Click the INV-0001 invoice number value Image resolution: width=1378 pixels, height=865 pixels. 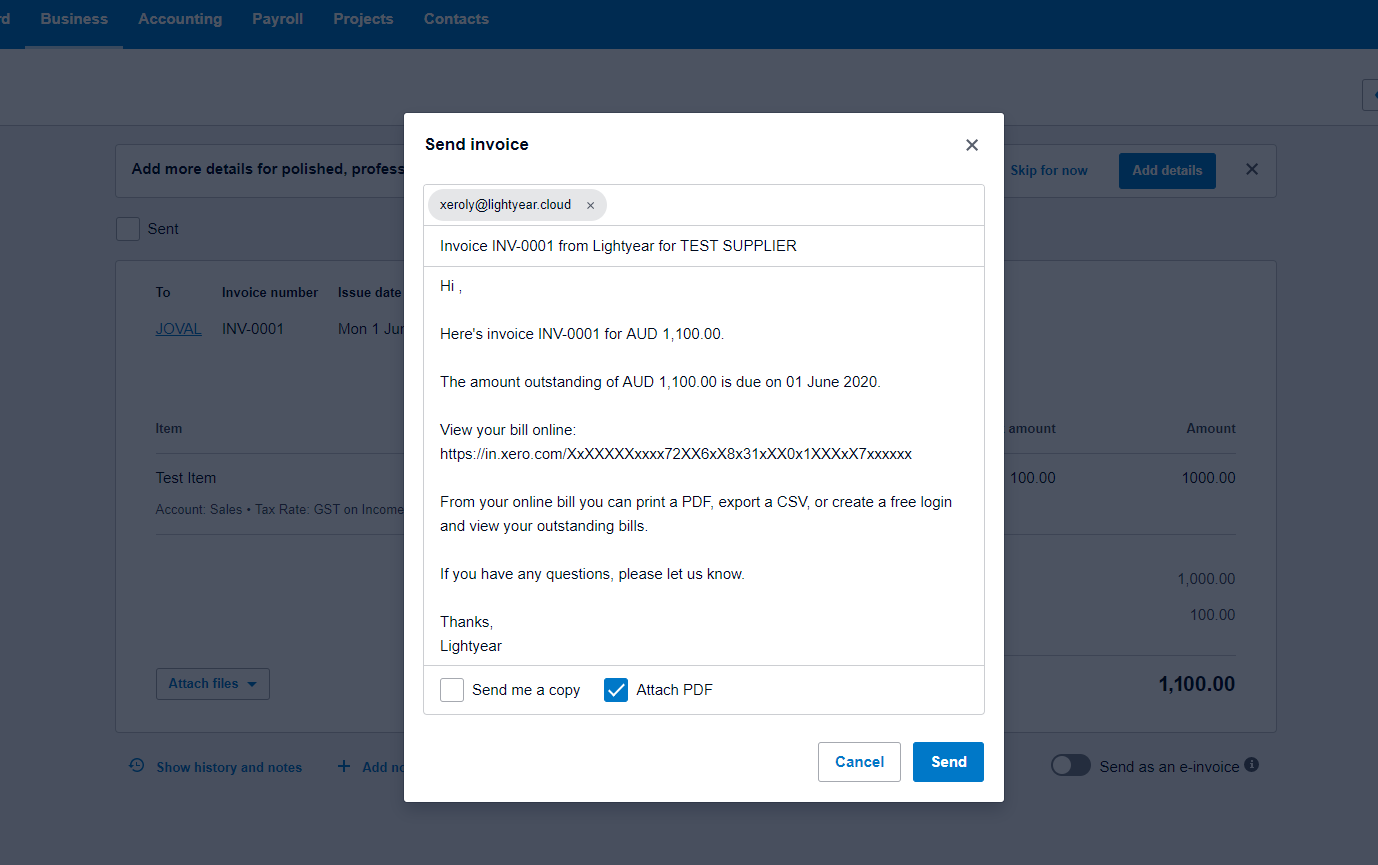pyautogui.click(x=253, y=329)
